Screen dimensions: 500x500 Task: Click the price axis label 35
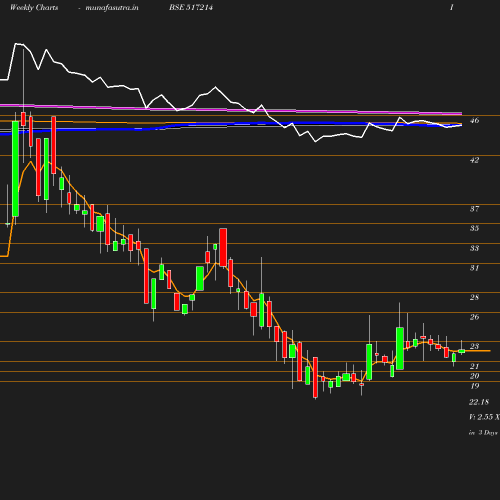[474, 228]
